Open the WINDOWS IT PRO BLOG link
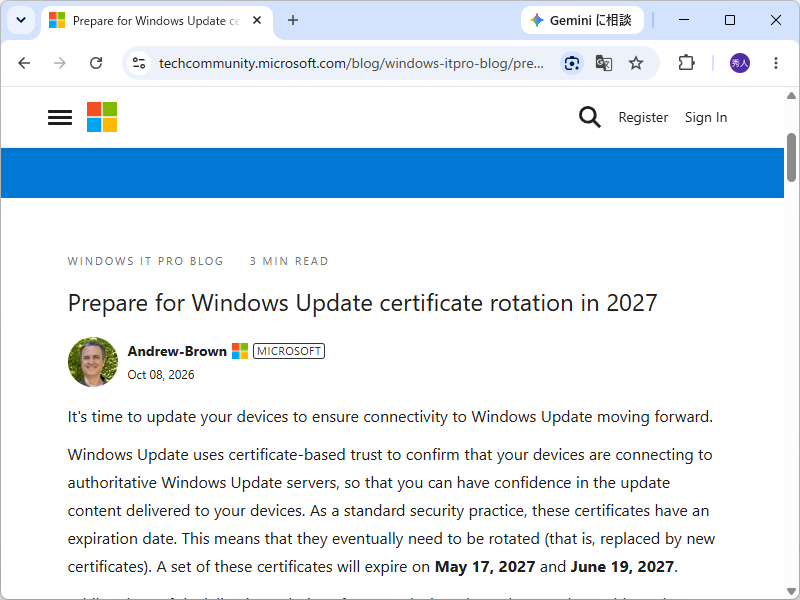This screenshot has width=800, height=600. [145, 261]
